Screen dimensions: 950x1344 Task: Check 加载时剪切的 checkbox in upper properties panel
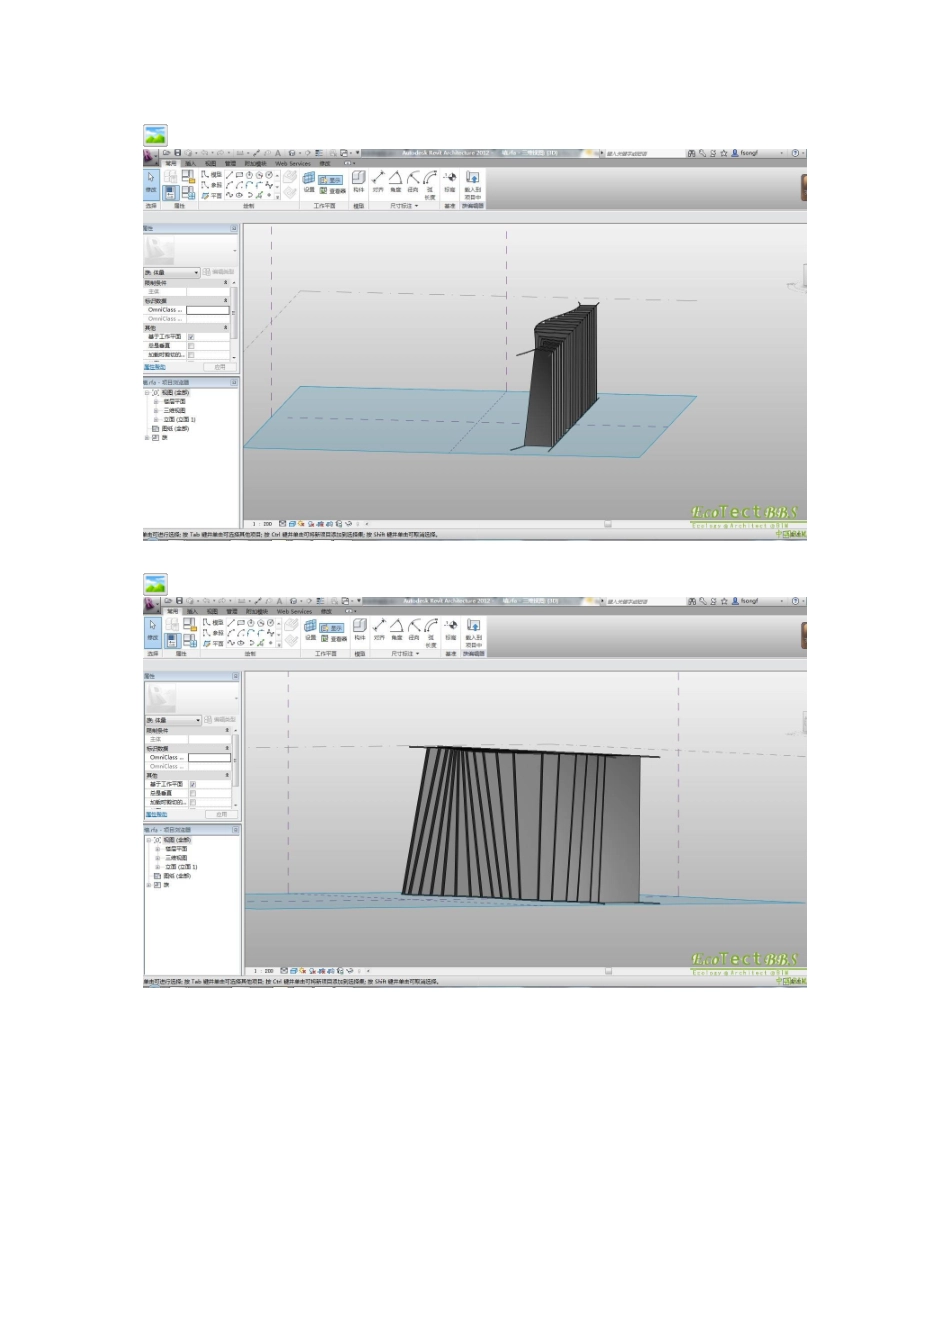191,355
